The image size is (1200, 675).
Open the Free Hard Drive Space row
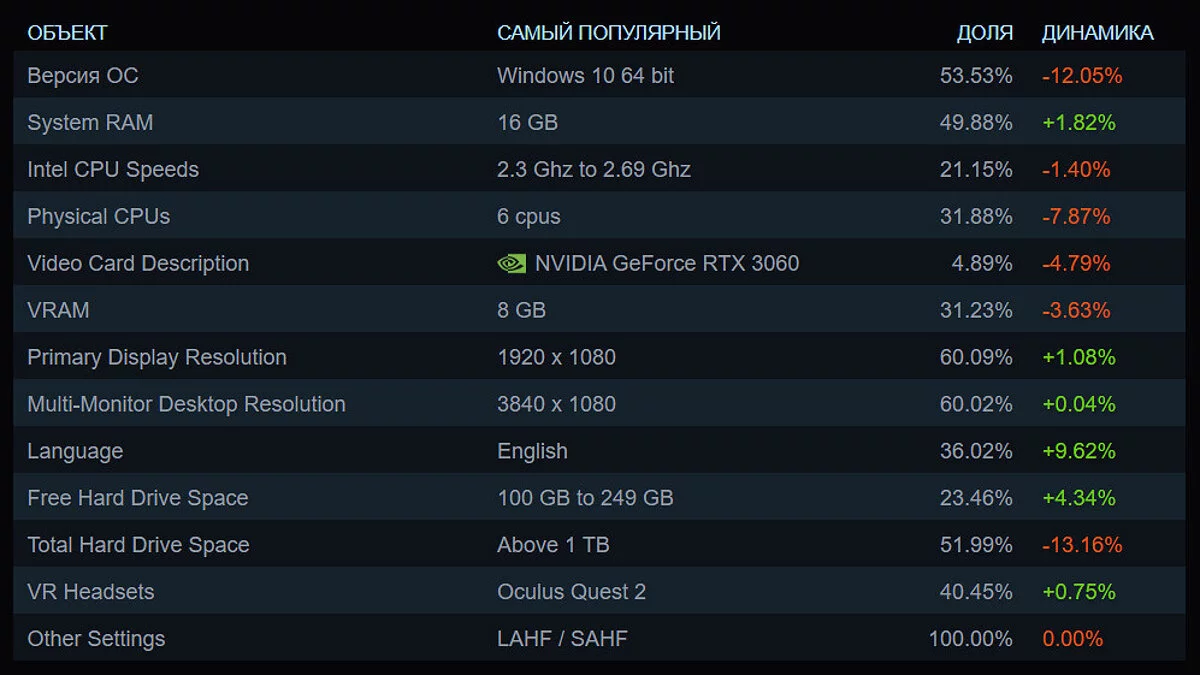coord(138,499)
